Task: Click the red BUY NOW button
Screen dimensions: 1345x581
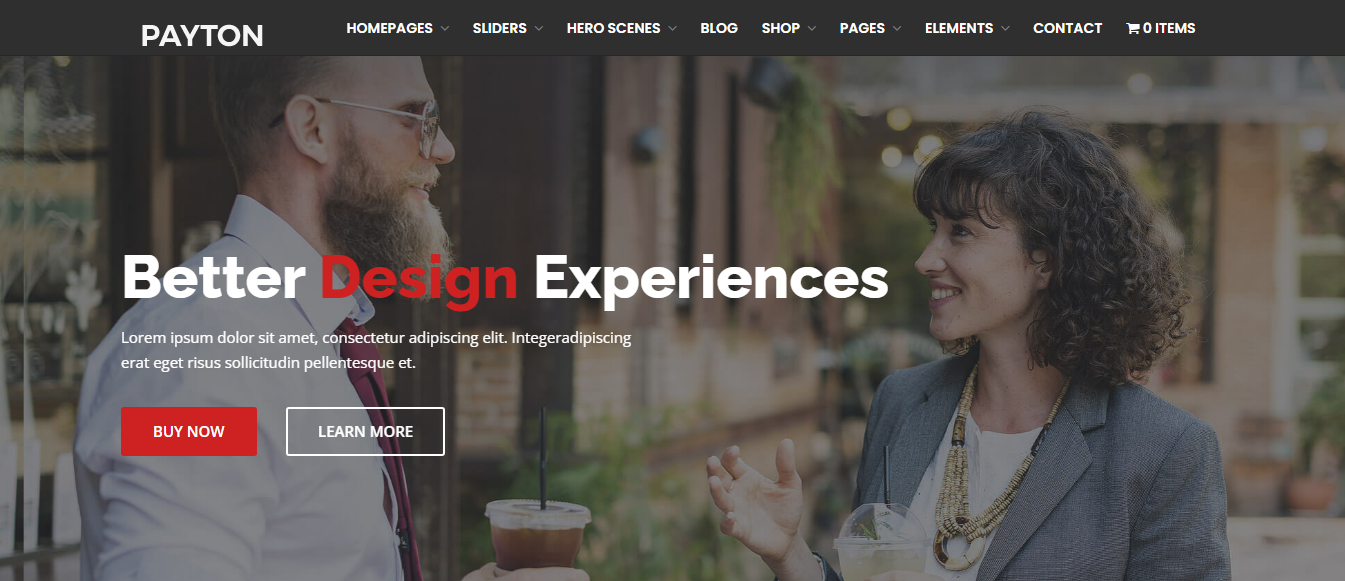Action: click(189, 431)
